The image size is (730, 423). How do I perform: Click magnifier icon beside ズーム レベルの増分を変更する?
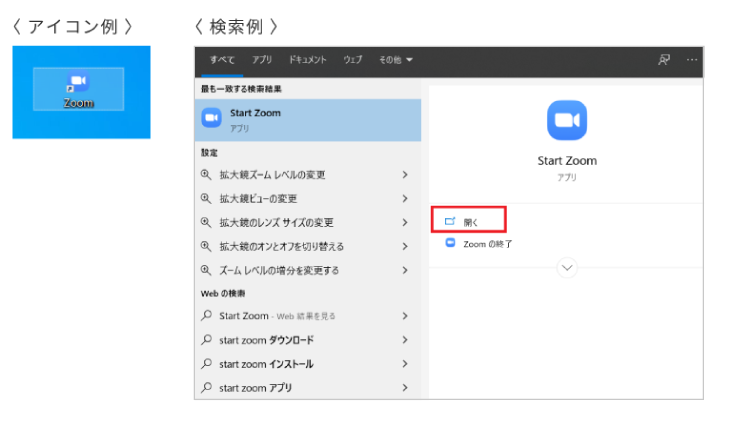tap(206, 270)
